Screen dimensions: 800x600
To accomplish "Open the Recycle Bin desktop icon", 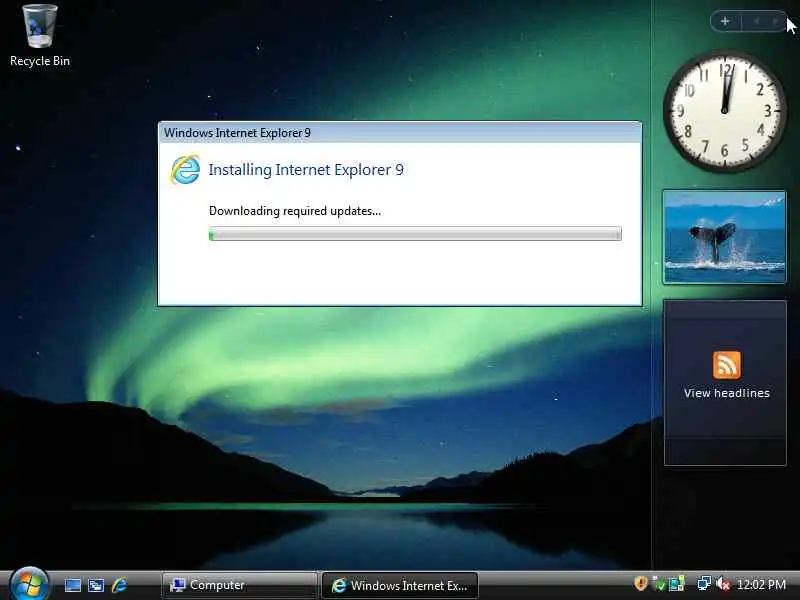I will 39,35.
